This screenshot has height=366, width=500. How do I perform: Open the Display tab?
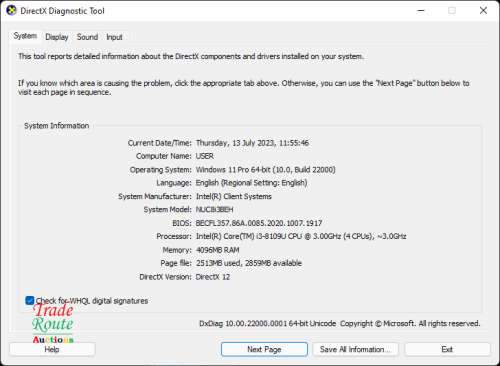[x=57, y=37]
